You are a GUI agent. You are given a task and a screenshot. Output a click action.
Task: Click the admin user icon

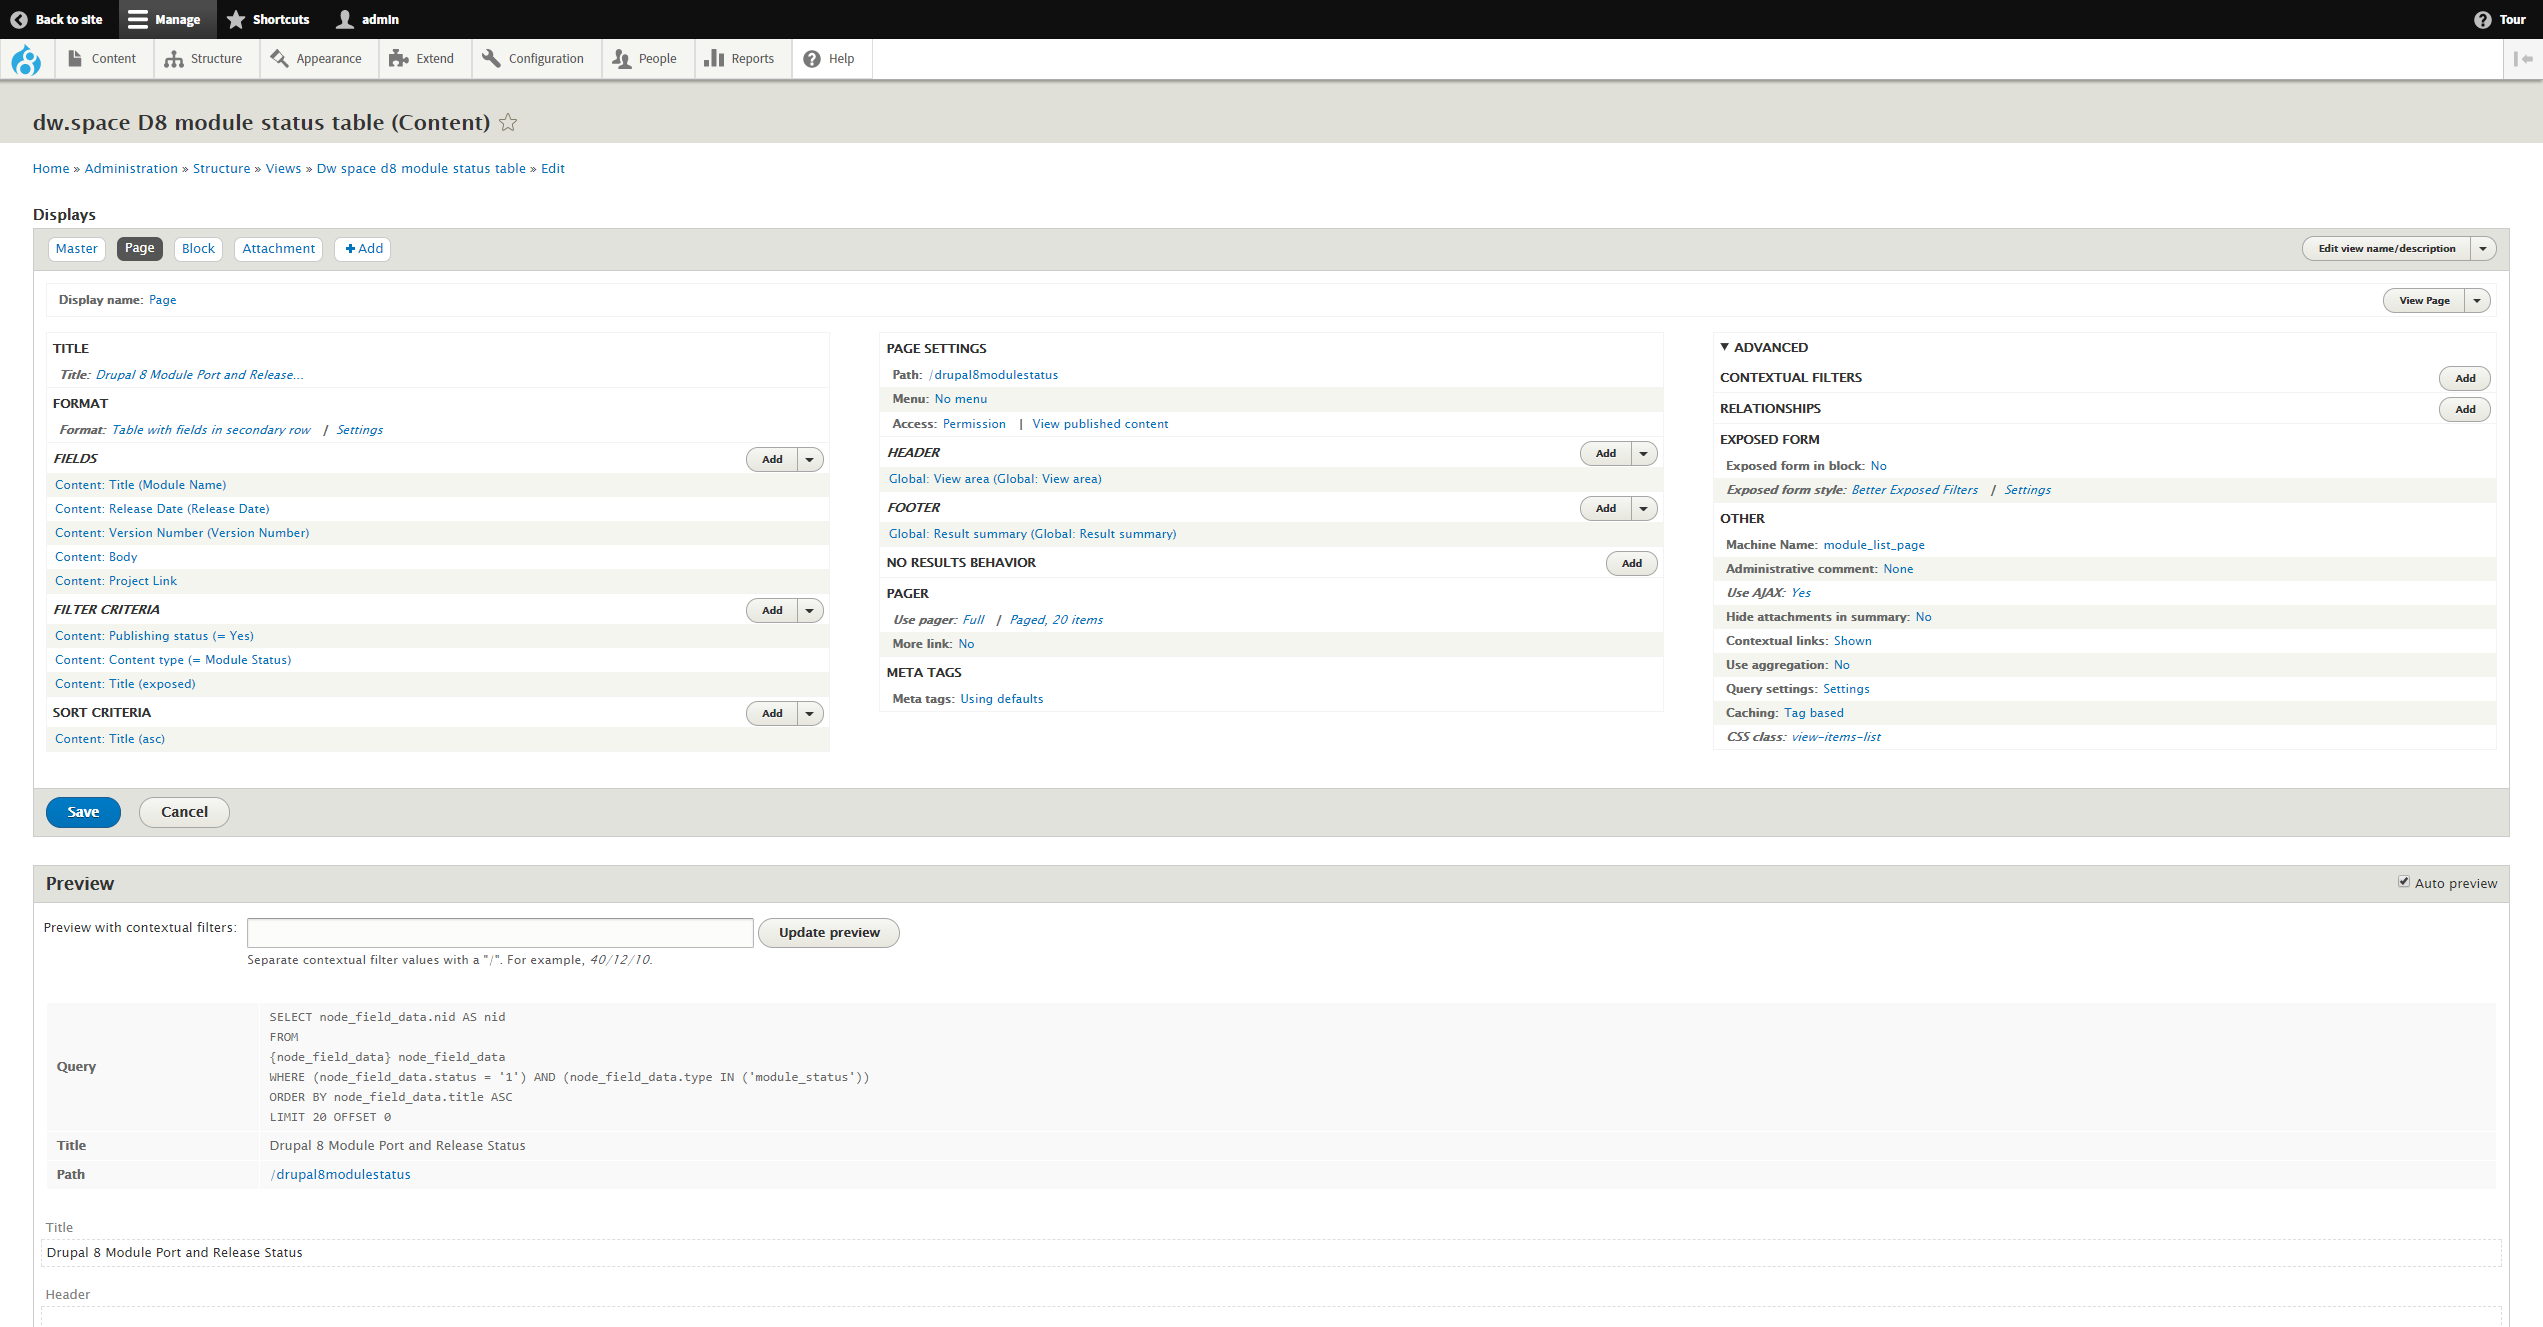coord(345,19)
